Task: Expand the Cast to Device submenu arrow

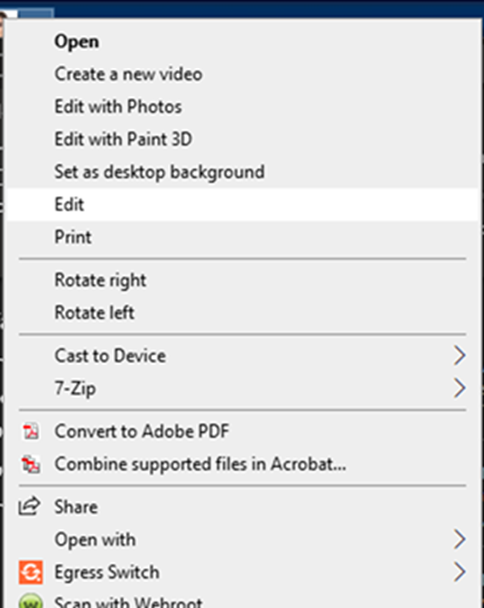Action: pyautogui.click(x=459, y=356)
